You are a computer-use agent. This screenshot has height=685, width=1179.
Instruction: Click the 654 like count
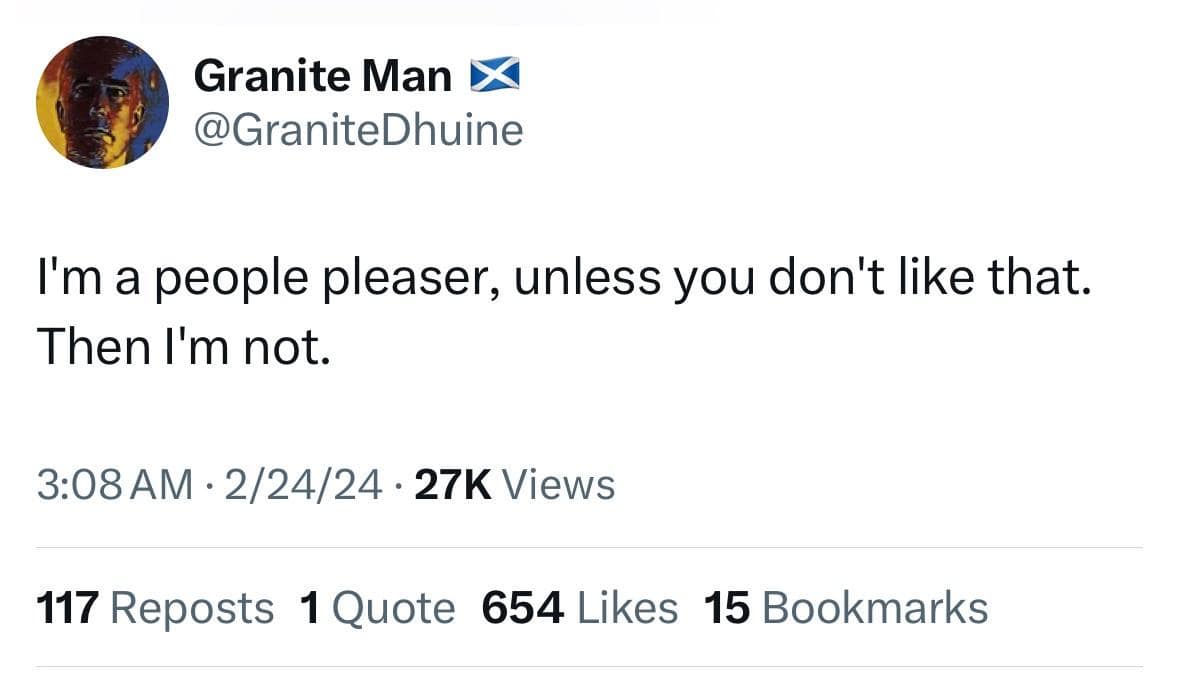[522, 608]
